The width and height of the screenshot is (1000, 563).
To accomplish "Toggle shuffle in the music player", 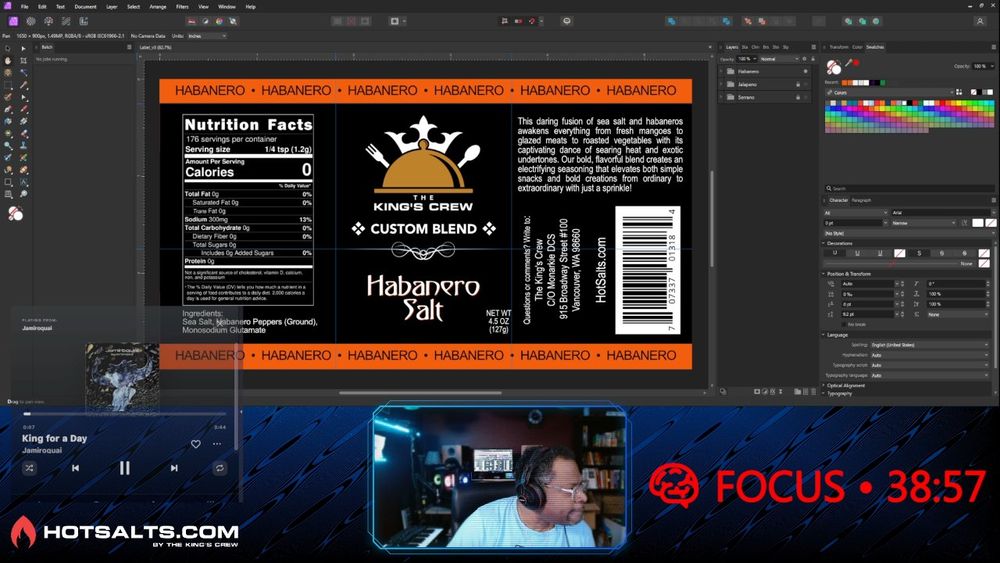I will click(x=29, y=468).
